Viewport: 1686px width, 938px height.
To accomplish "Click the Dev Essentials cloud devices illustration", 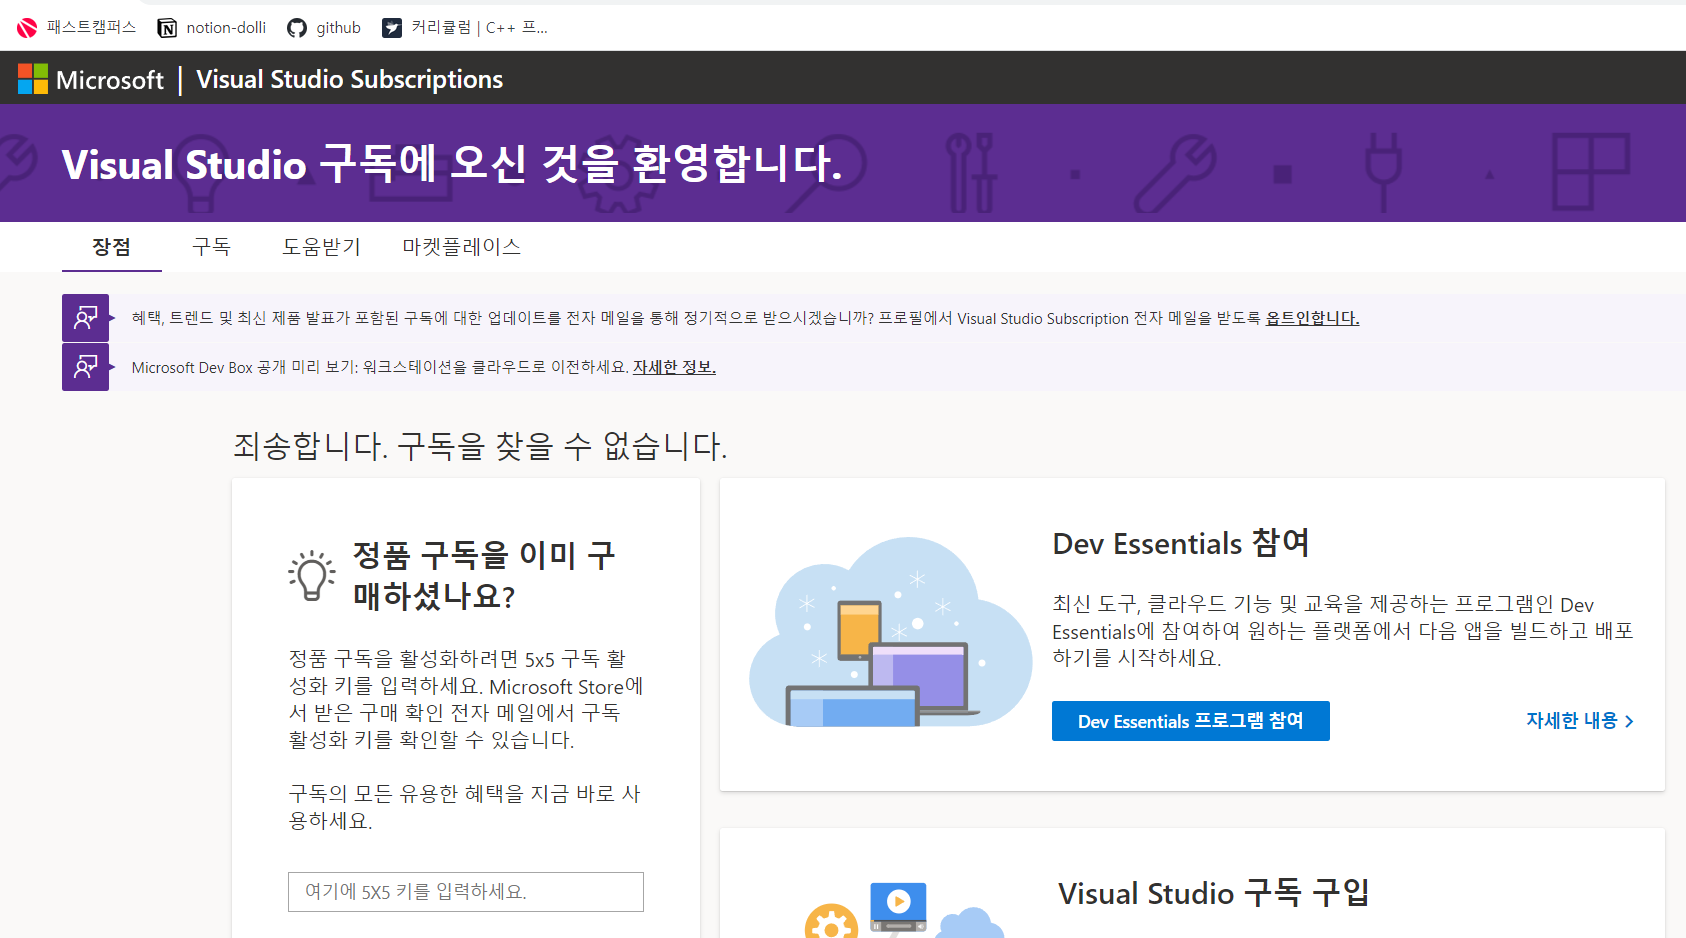I will [890, 632].
